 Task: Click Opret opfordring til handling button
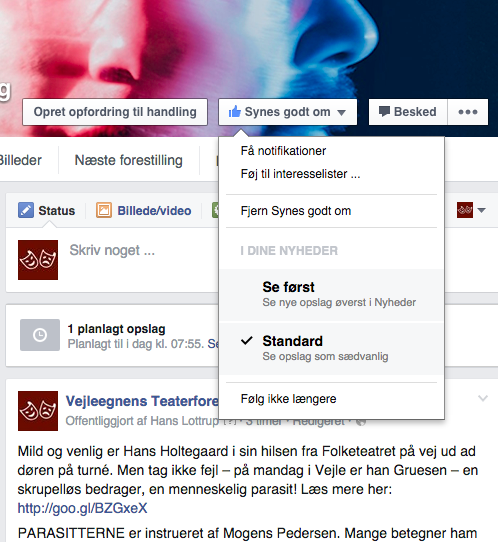click(x=115, y=112)
